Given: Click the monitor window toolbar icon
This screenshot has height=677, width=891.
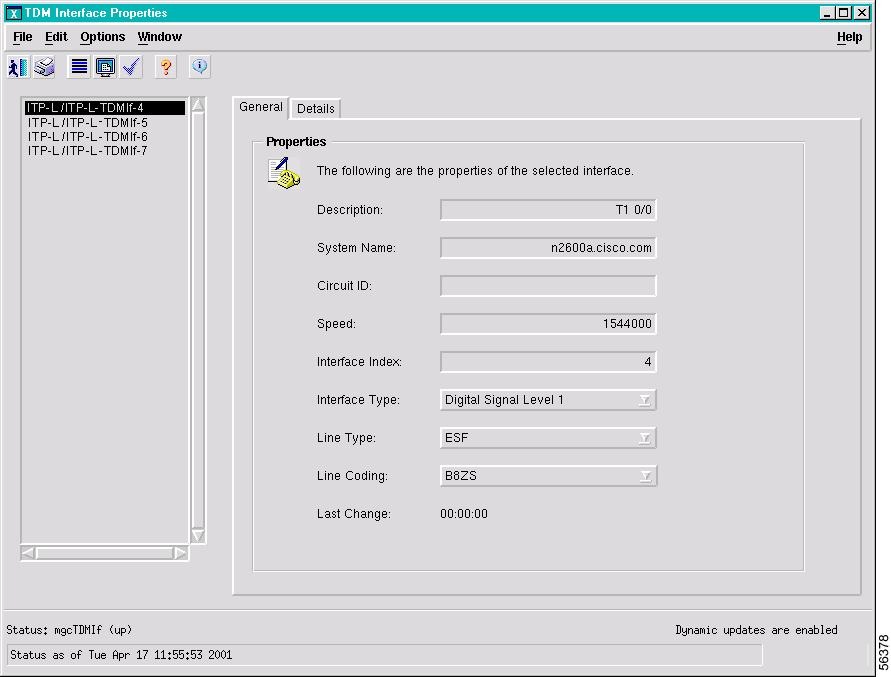Looking at the screenshot, I should coord(105,67).
